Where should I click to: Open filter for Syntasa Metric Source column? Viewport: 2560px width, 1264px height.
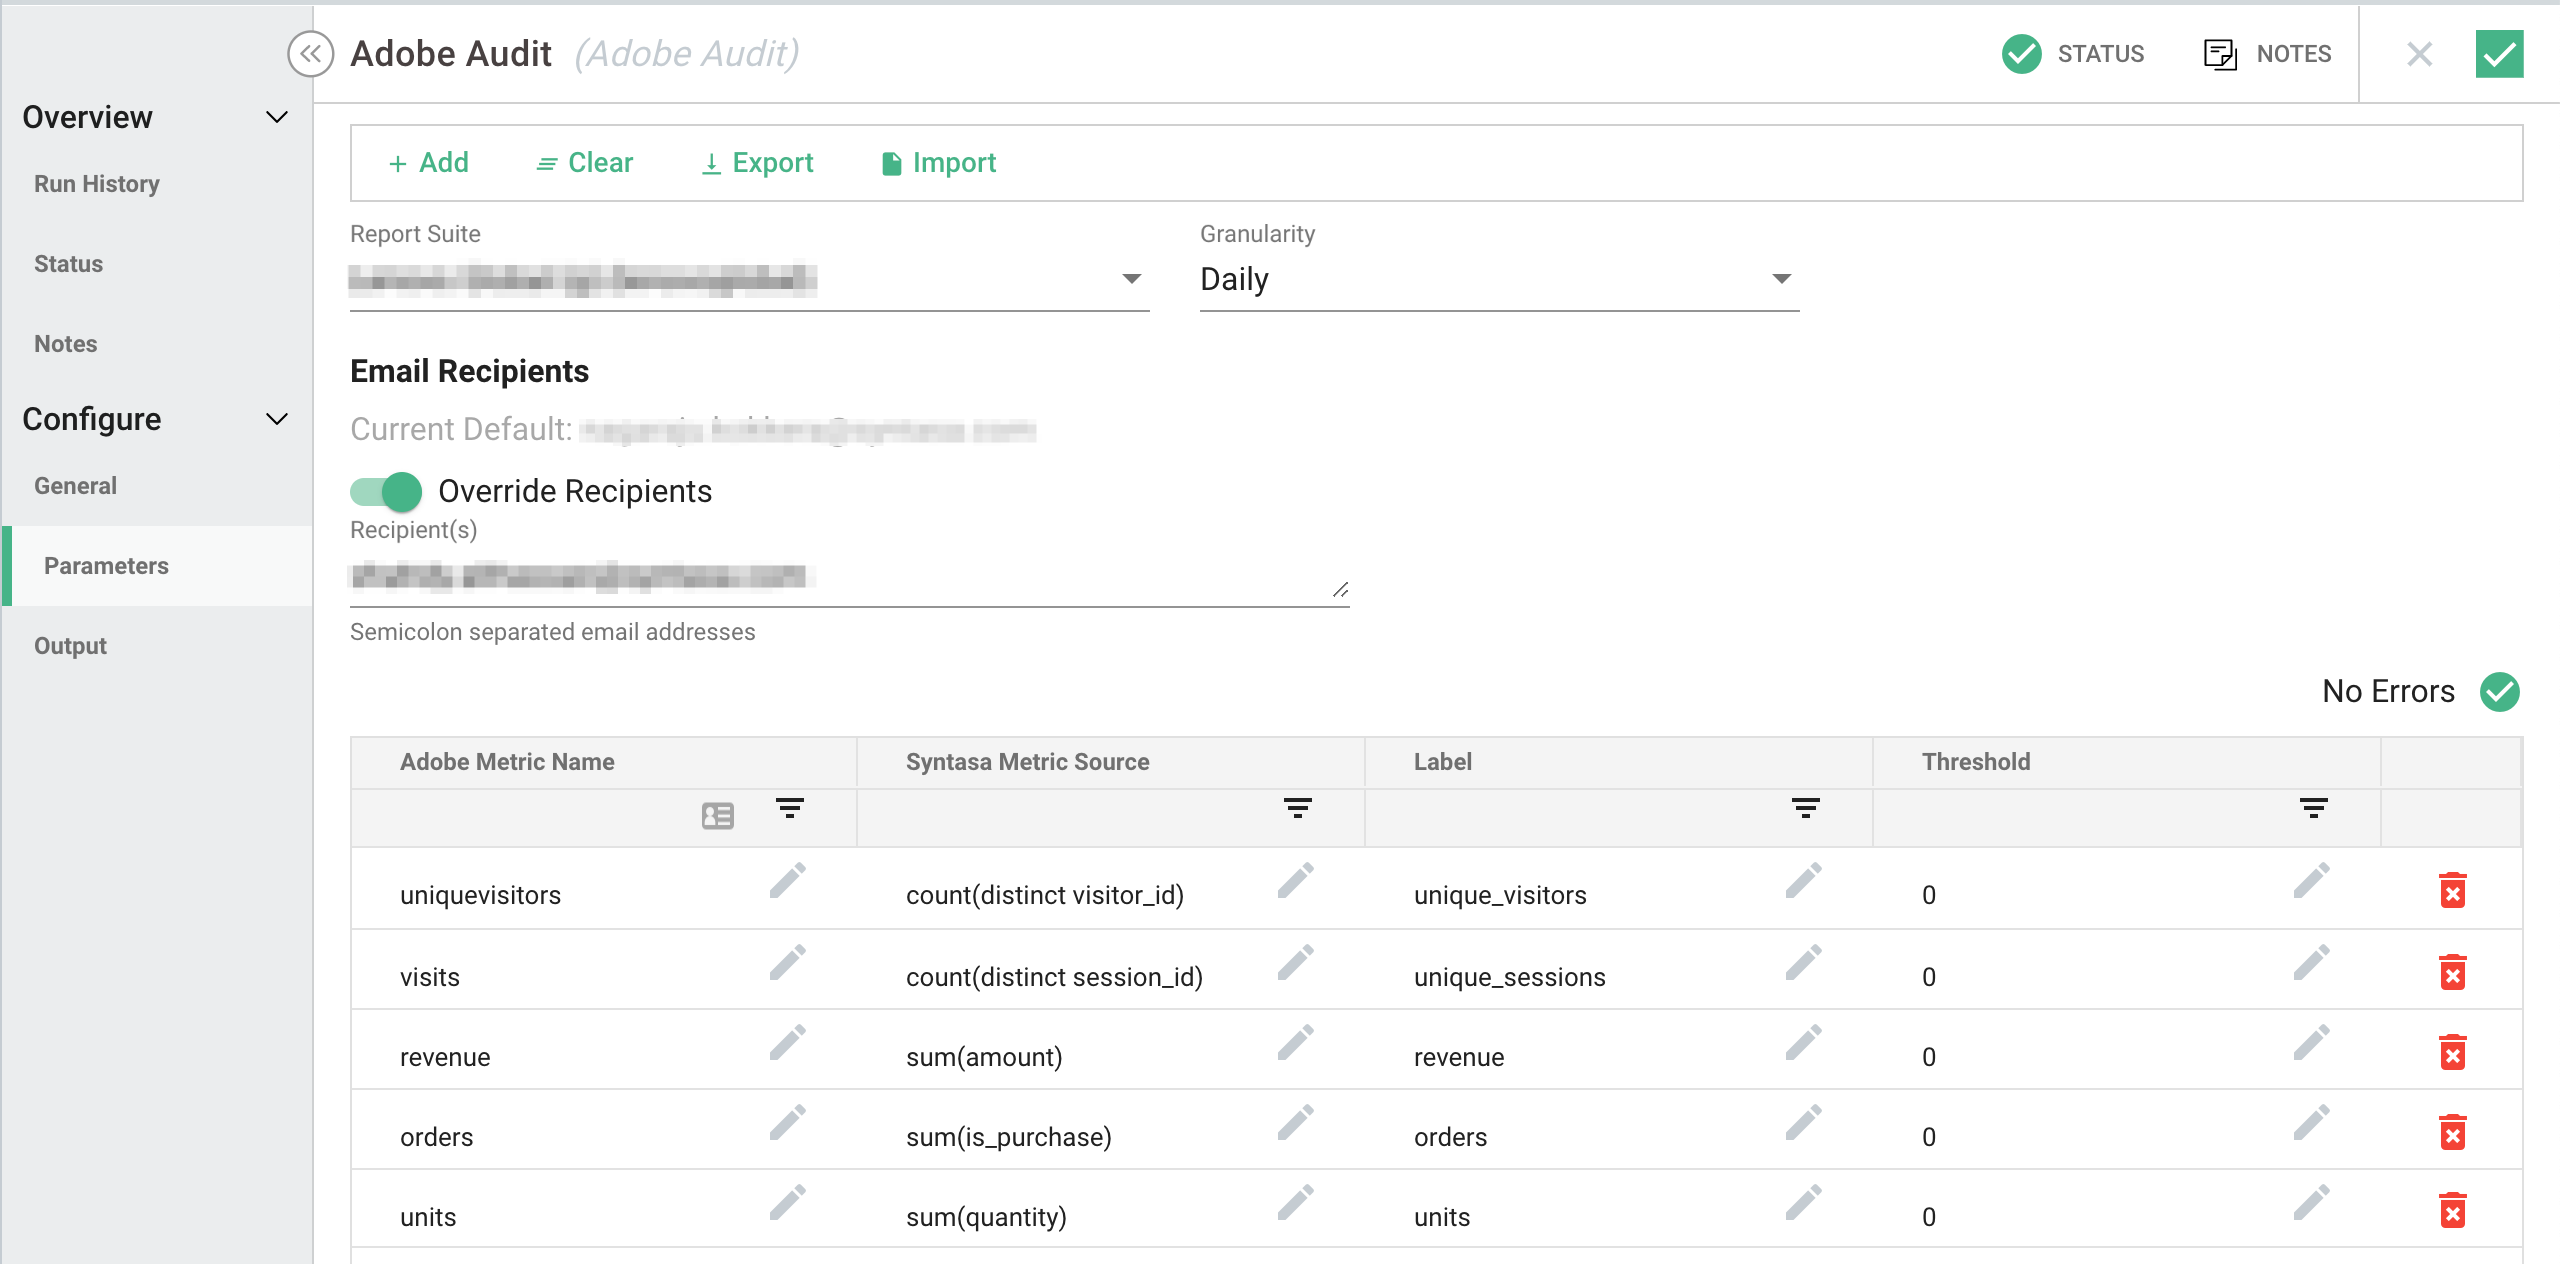point(1297,808)
